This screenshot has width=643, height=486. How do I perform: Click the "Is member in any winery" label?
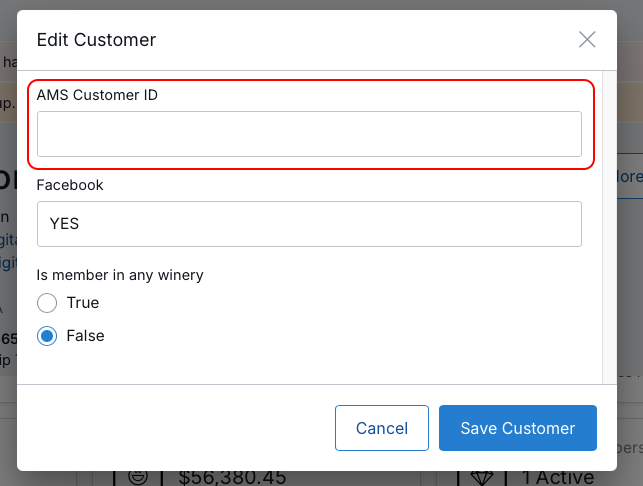[120, 275]
